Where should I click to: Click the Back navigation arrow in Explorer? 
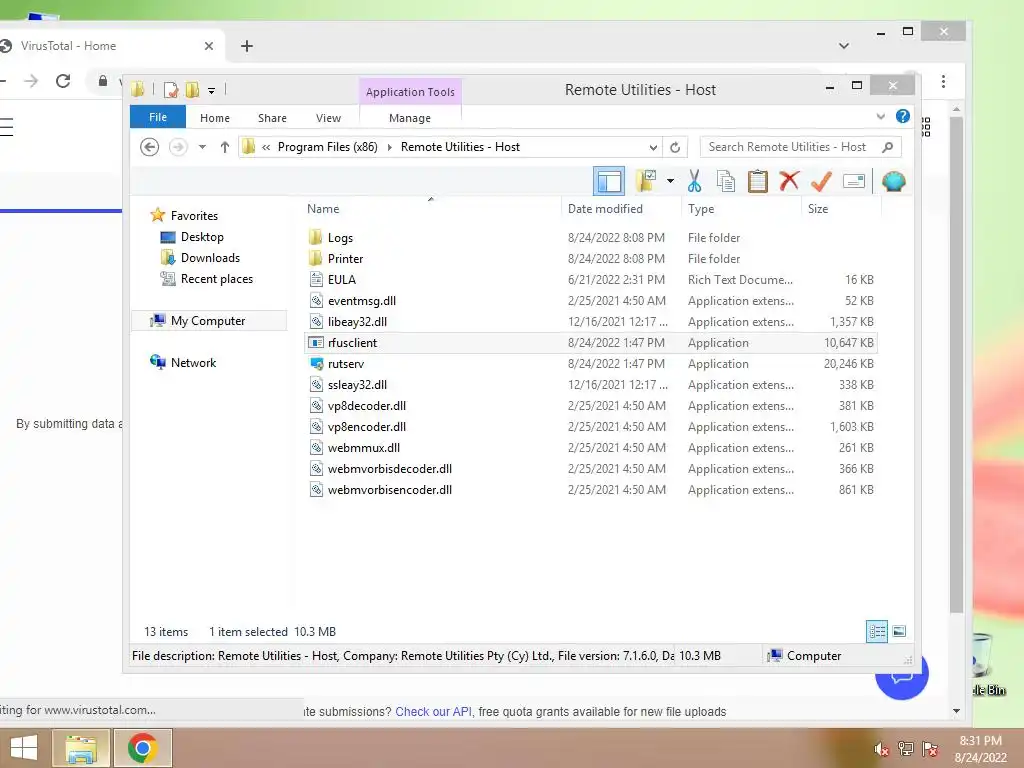click(x=150, y=147)
